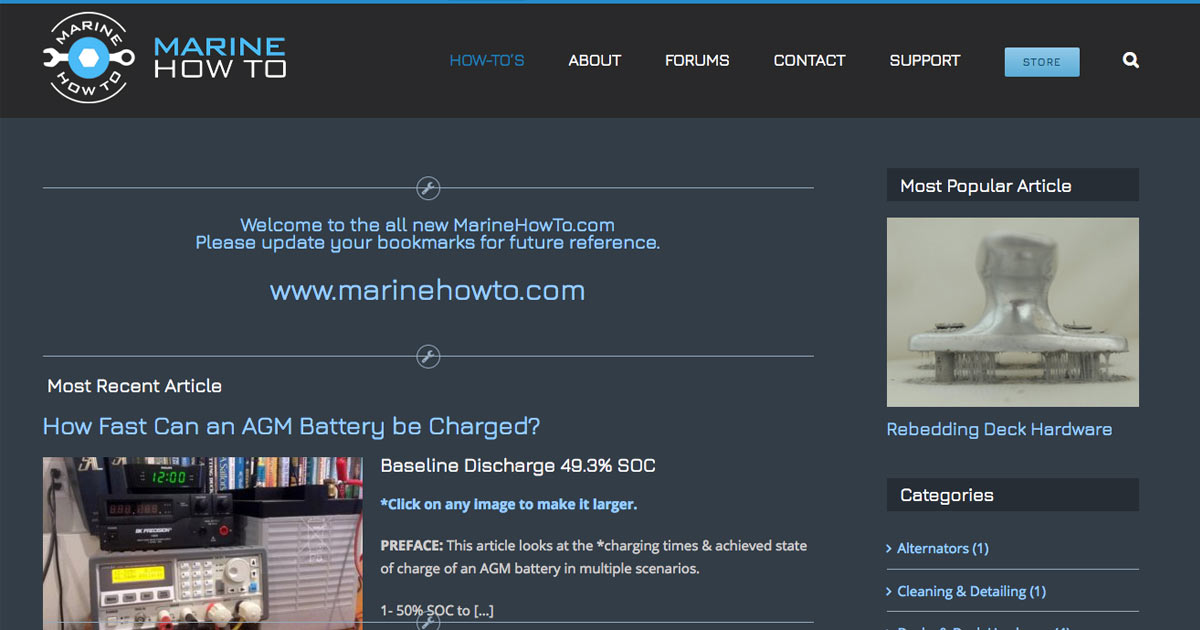The width and height of the screenshot is (1200, 630).
Task: Click the chevron beside Alternators
Action: click(889, 548)
